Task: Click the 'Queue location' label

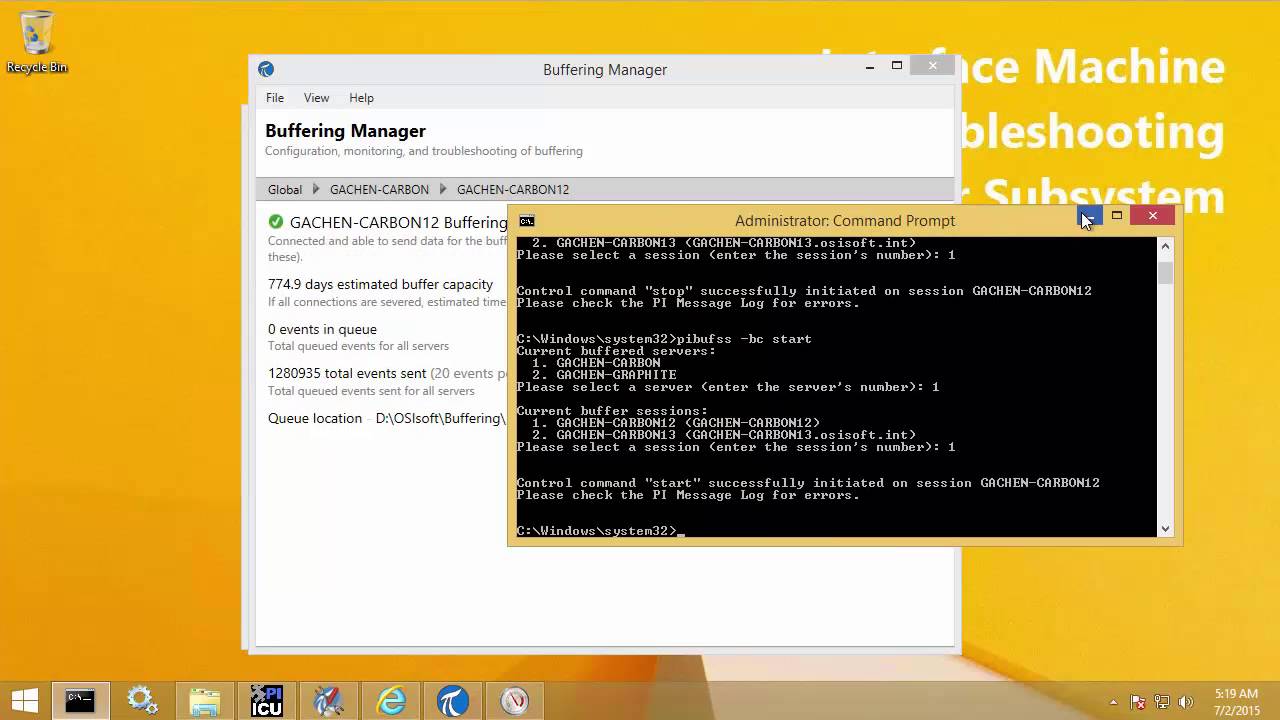Action: point(315,419)
